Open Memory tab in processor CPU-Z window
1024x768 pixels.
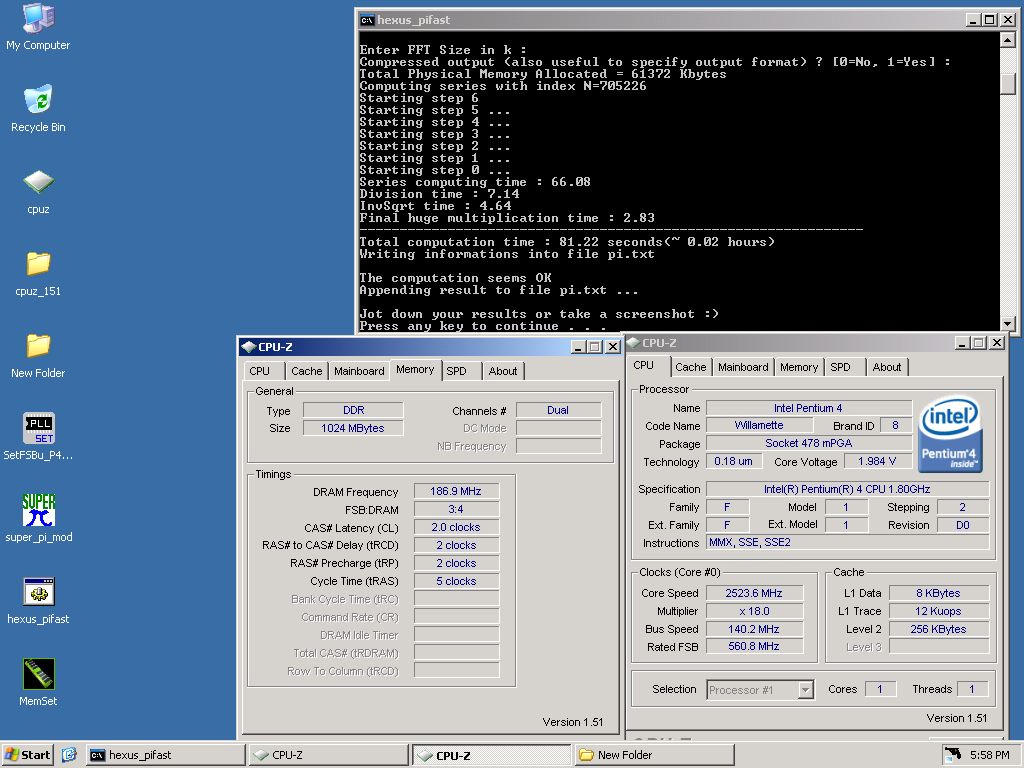pos(799,367)
